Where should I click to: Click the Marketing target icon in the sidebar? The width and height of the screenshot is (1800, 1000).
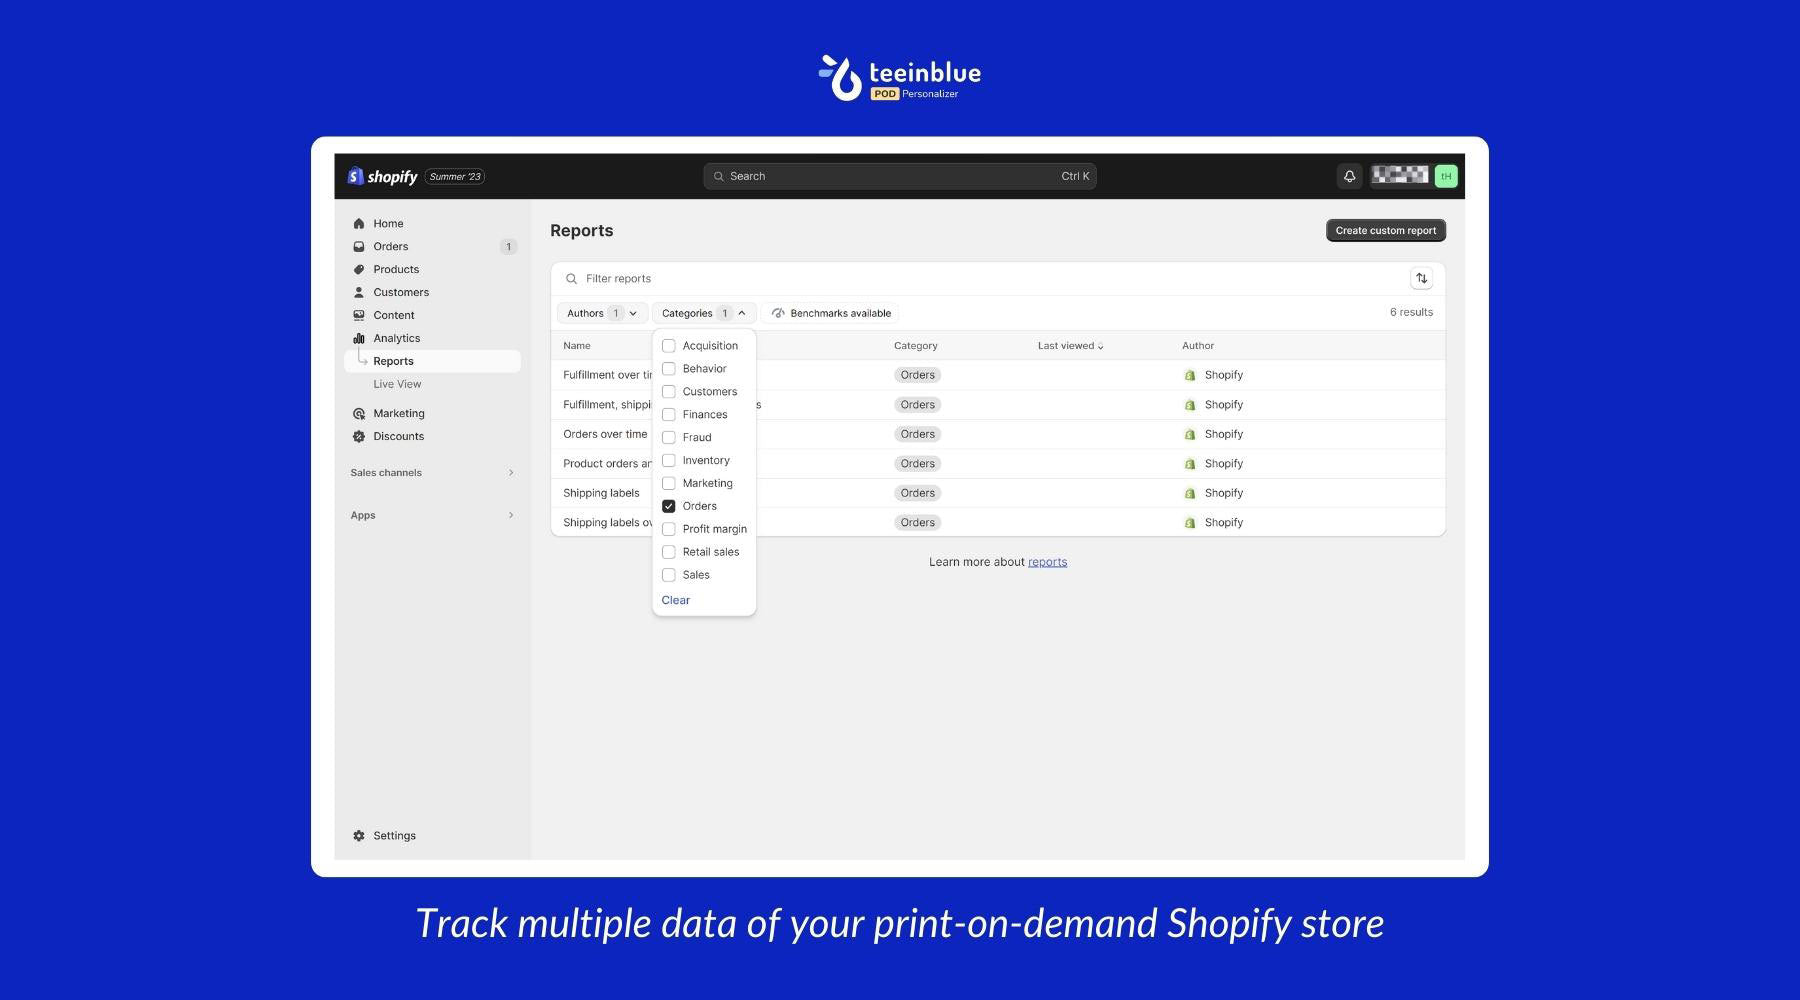(359, 414)
